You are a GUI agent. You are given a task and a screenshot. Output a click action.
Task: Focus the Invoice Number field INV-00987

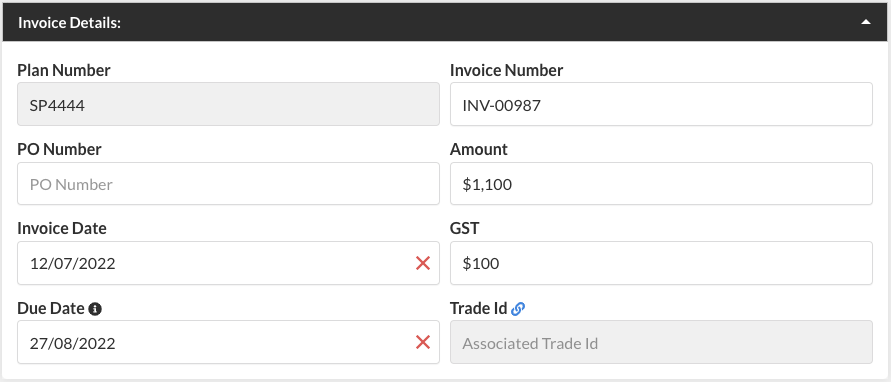[x=661, y=104]
